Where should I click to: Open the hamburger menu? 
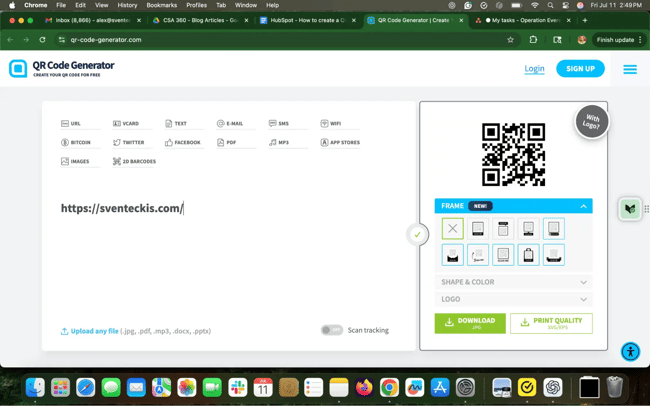(x=630, y=69)
